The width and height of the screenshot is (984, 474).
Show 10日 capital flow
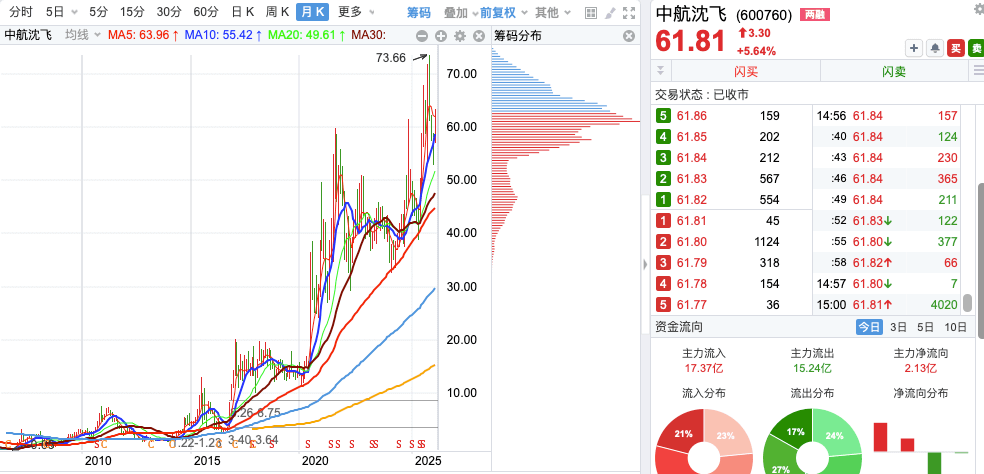pos(955,326)
